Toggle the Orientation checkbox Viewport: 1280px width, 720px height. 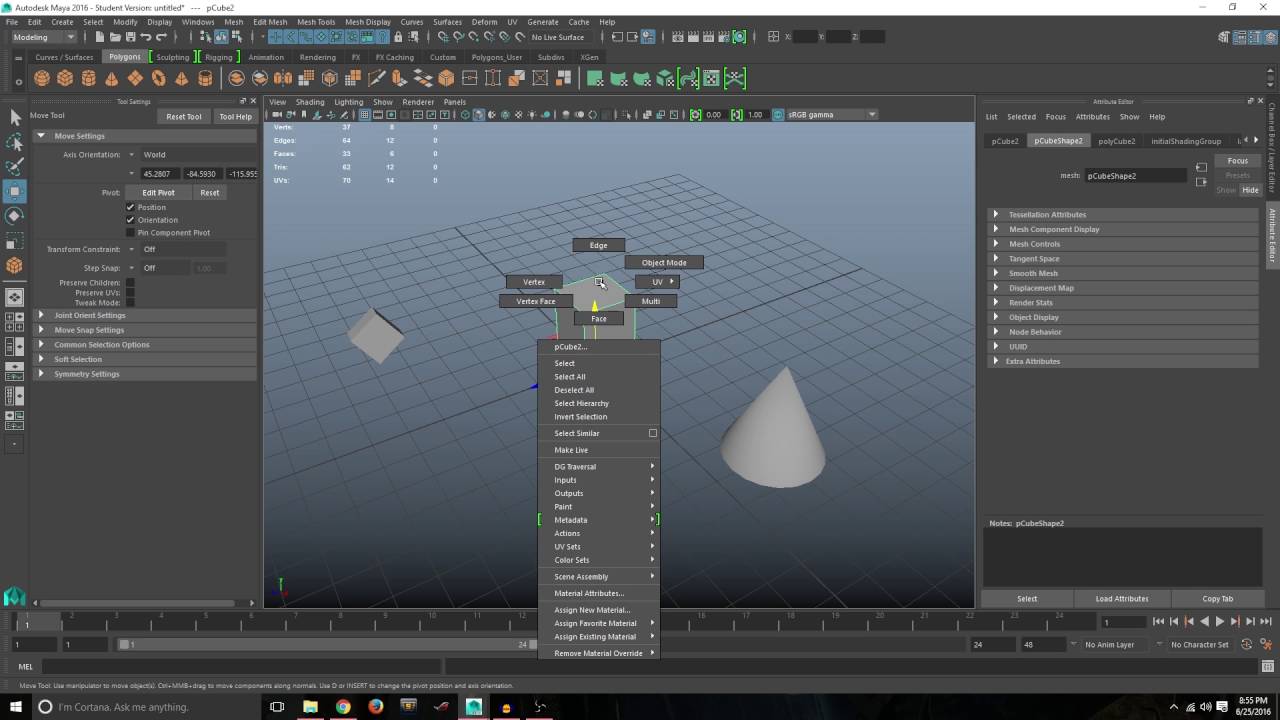(130, 220)
